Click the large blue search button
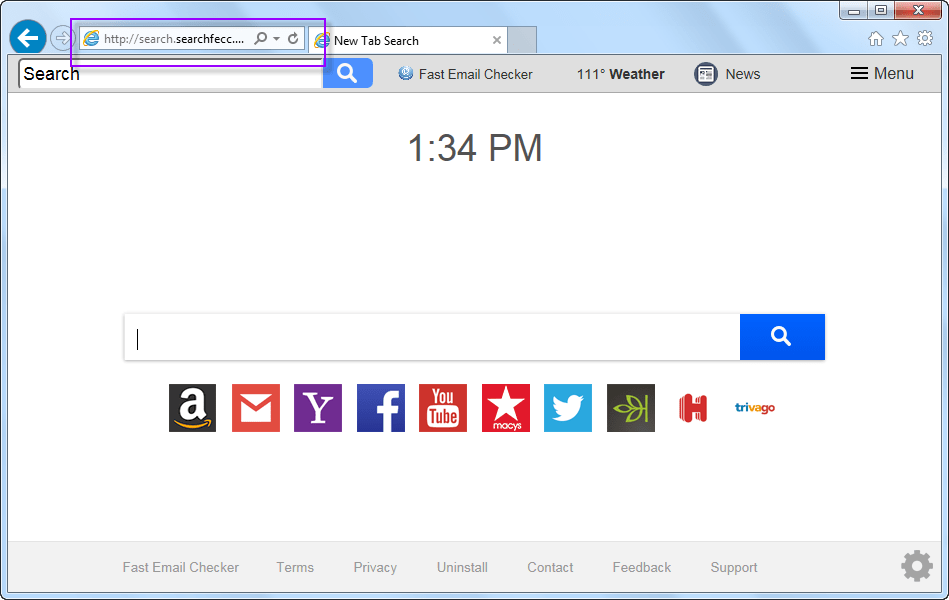This screenshot has width=949, height=600. (x=782, y=337)
